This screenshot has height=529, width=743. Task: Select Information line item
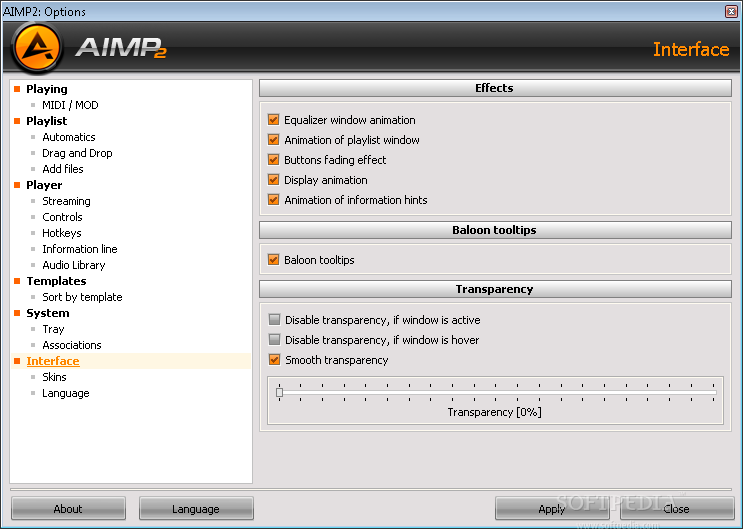[x=80, y=249]
